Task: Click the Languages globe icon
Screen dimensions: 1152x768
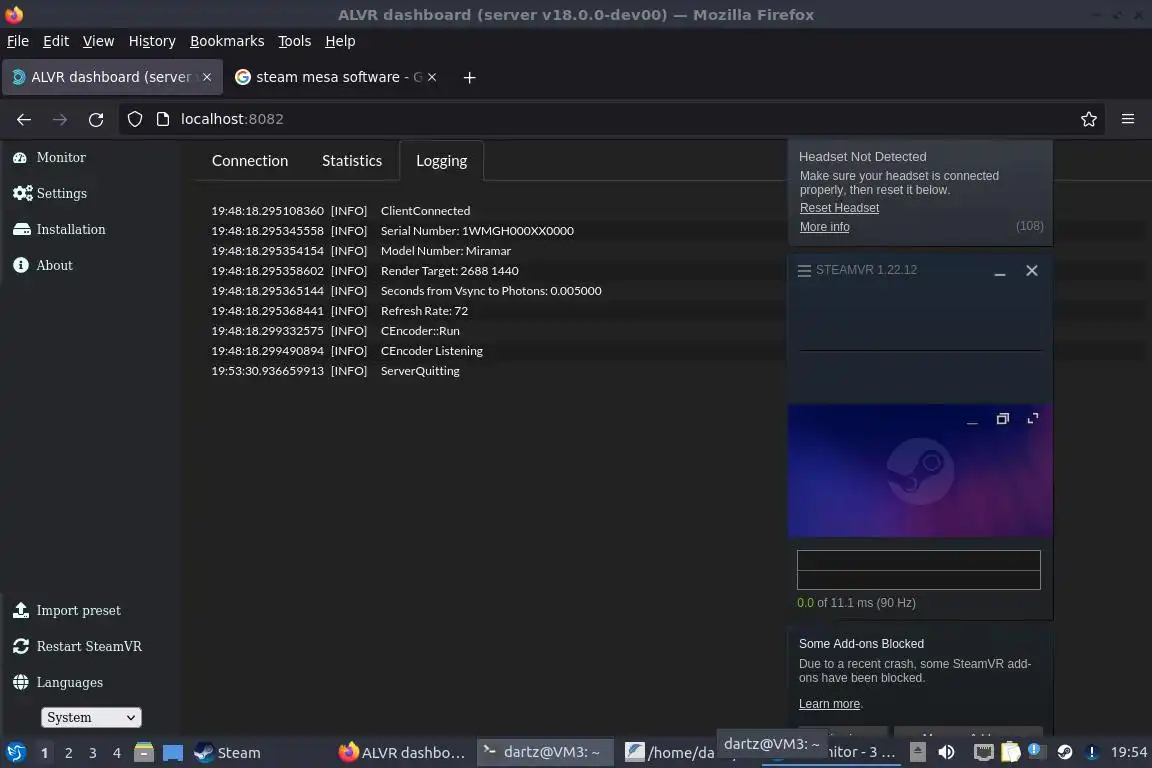Action: 21,682
